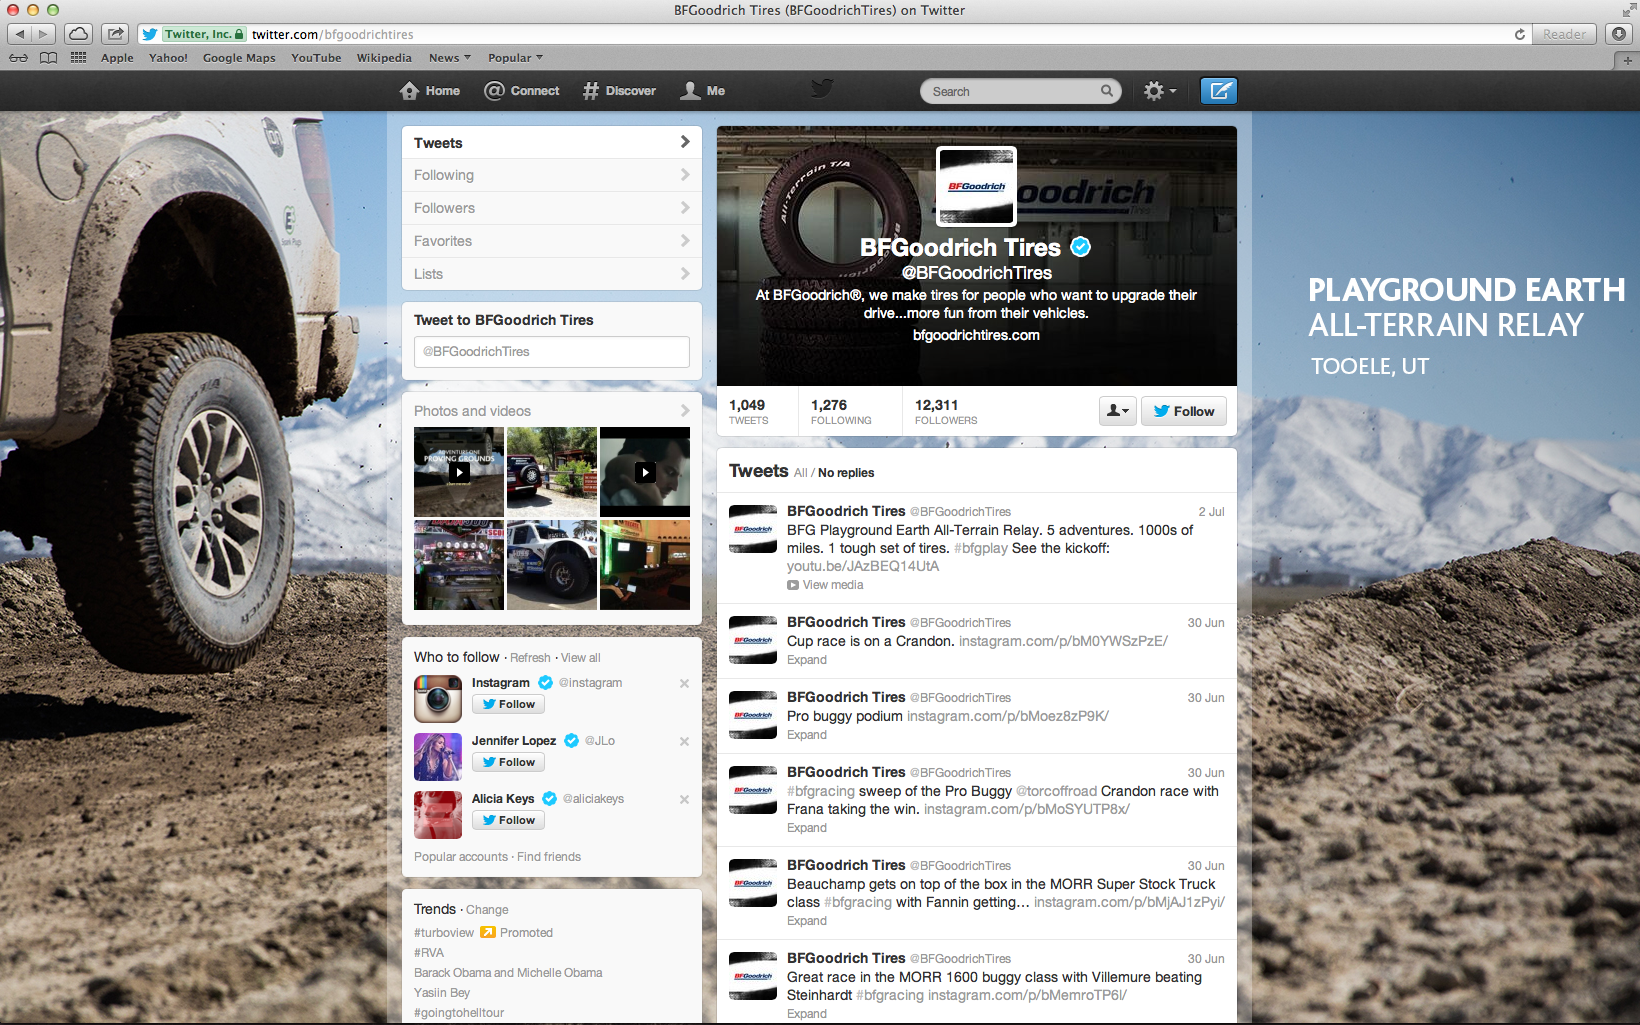The height and width of the screenshot is (1025, 1640).
Task: Click the Safari back arrow button
Action: click(19, 34)
